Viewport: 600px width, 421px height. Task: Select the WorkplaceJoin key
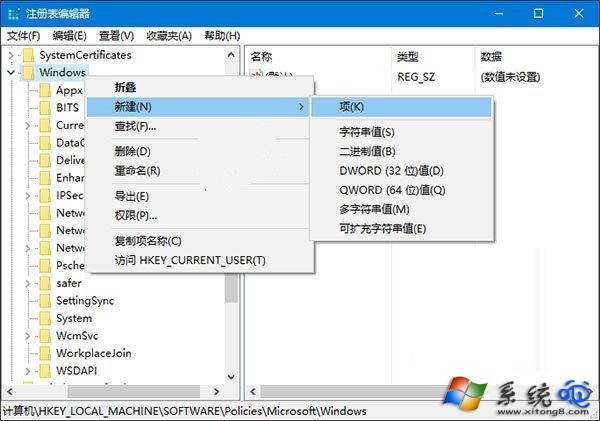(x=94, y=353)
